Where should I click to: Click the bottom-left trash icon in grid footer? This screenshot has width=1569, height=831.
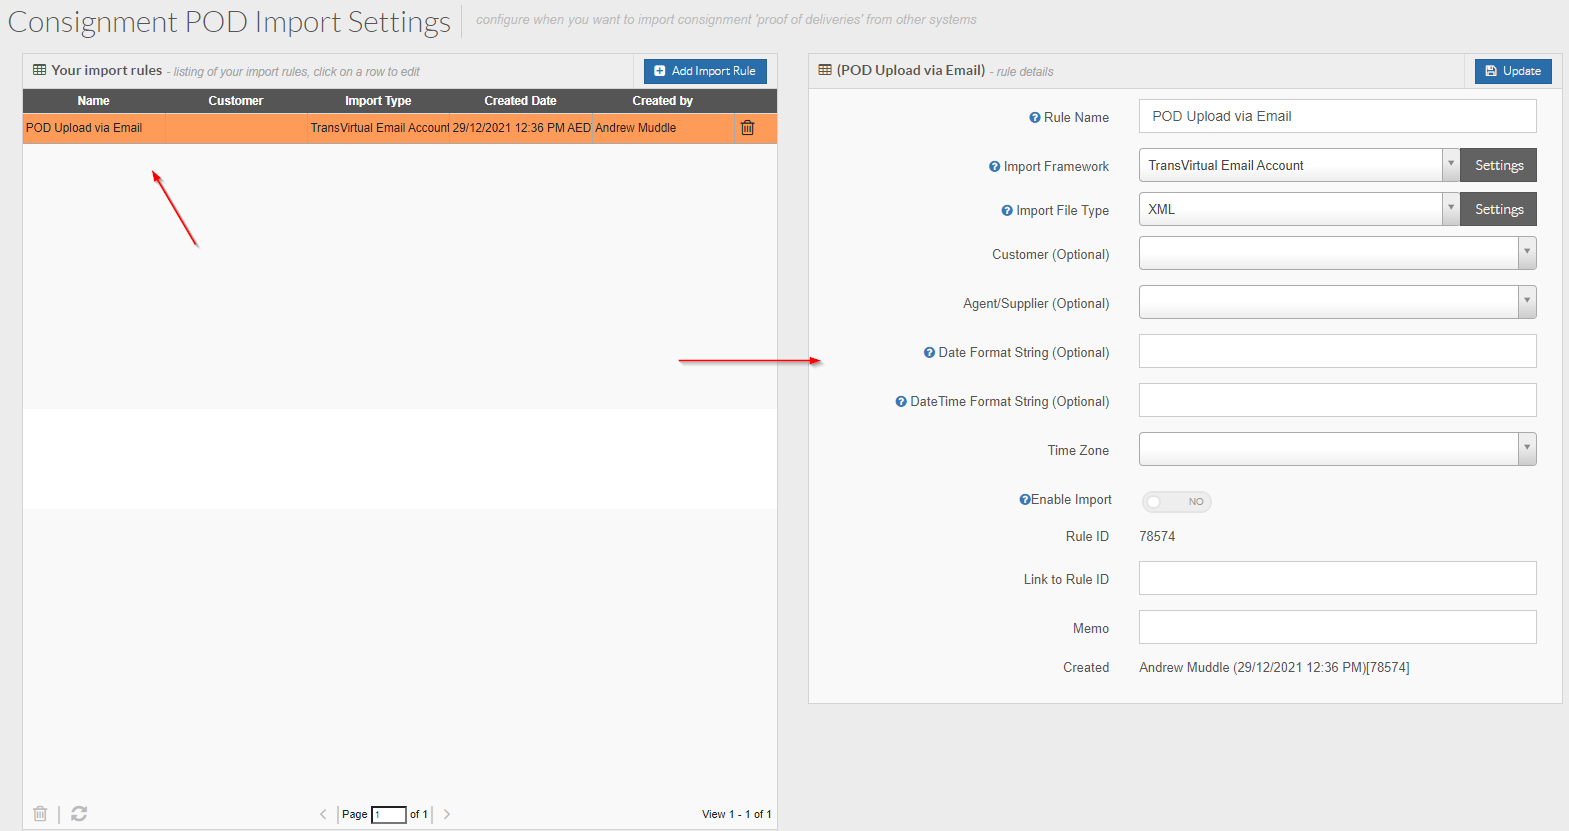click(x=40, y=814)
